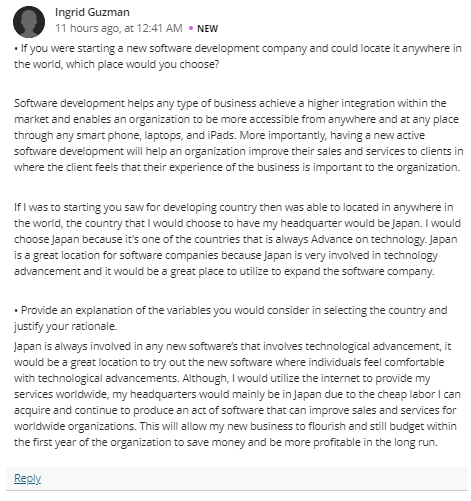471x501 pixels.
Task: Click the line 'the world, which place would you choose?'
Action: [117, 64]
